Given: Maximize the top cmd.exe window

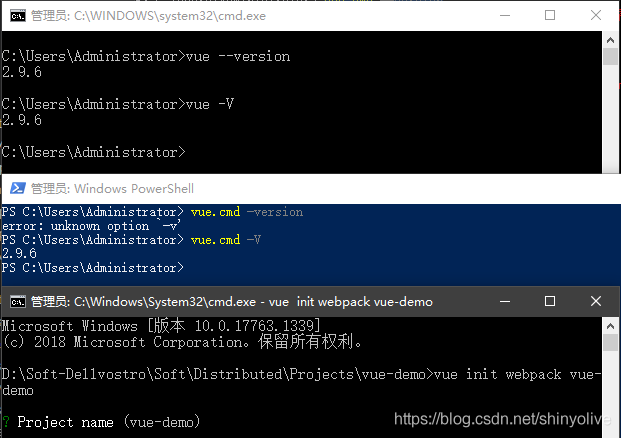Looking at the screenshot, I should 550,16.
